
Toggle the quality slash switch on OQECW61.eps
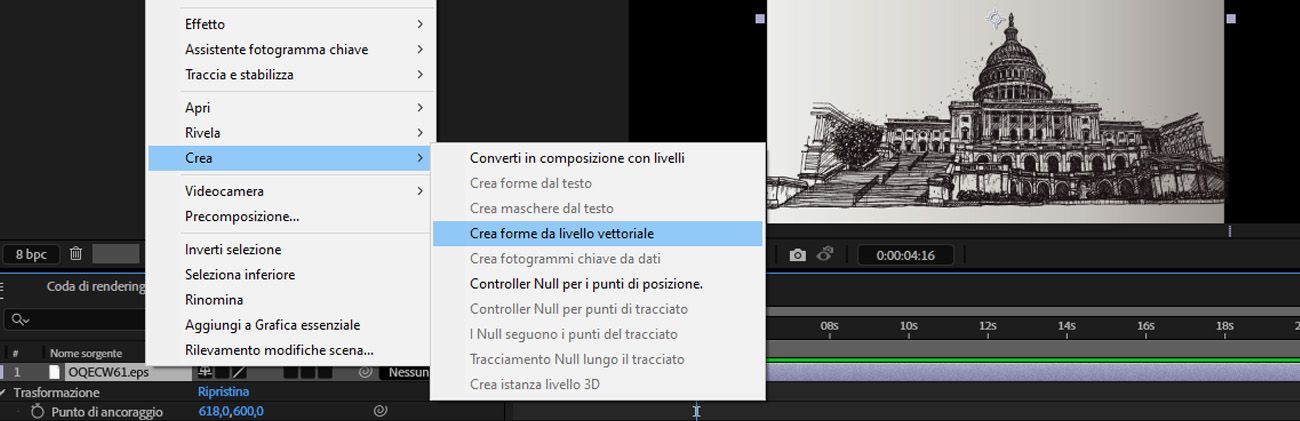tap(238, 372)
